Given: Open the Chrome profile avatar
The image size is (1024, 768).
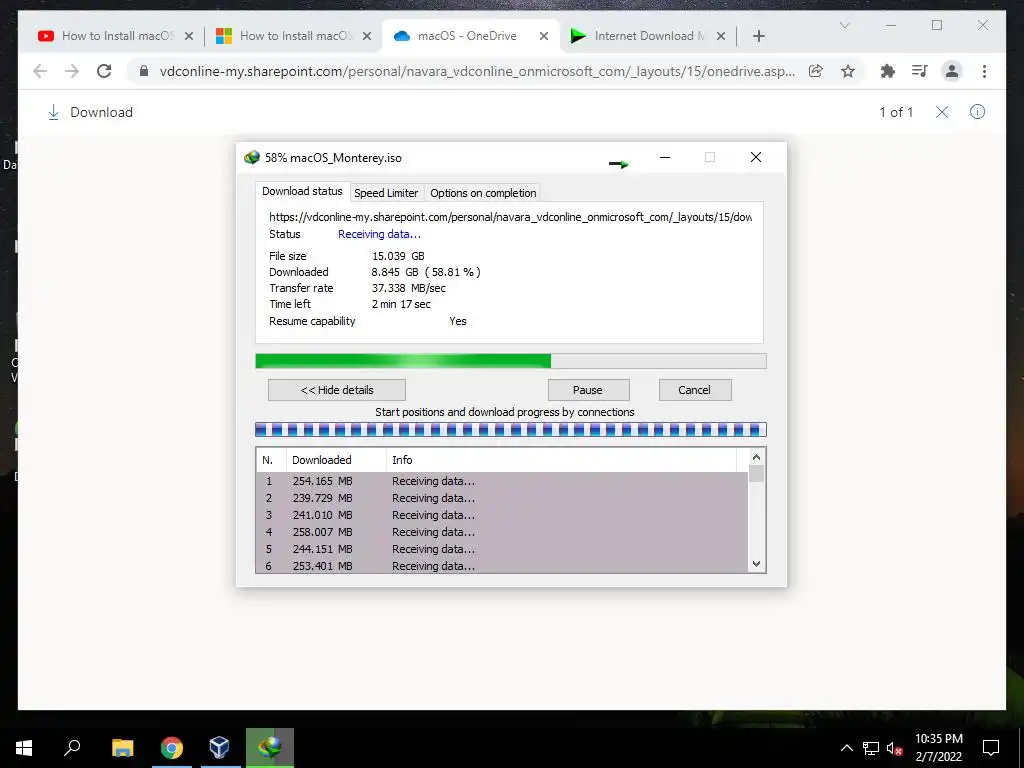Looking at the screenshot, I should pos(952,71).
